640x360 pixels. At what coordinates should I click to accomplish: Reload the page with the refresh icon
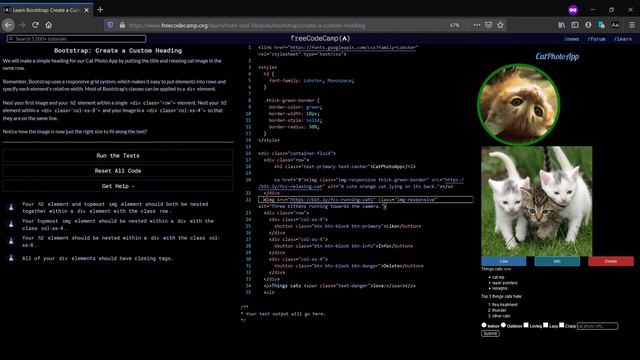coord(36,25)
